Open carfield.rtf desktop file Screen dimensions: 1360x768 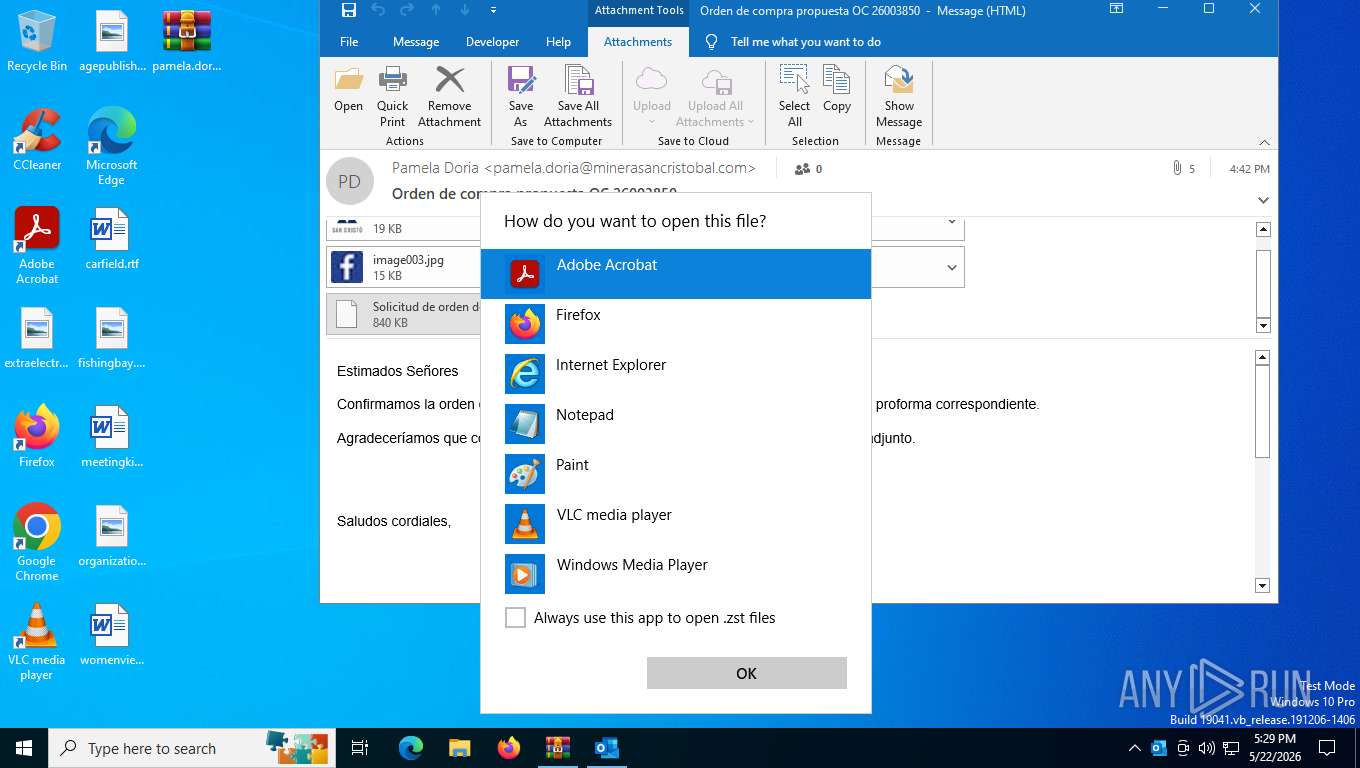[x=111, y=239]
